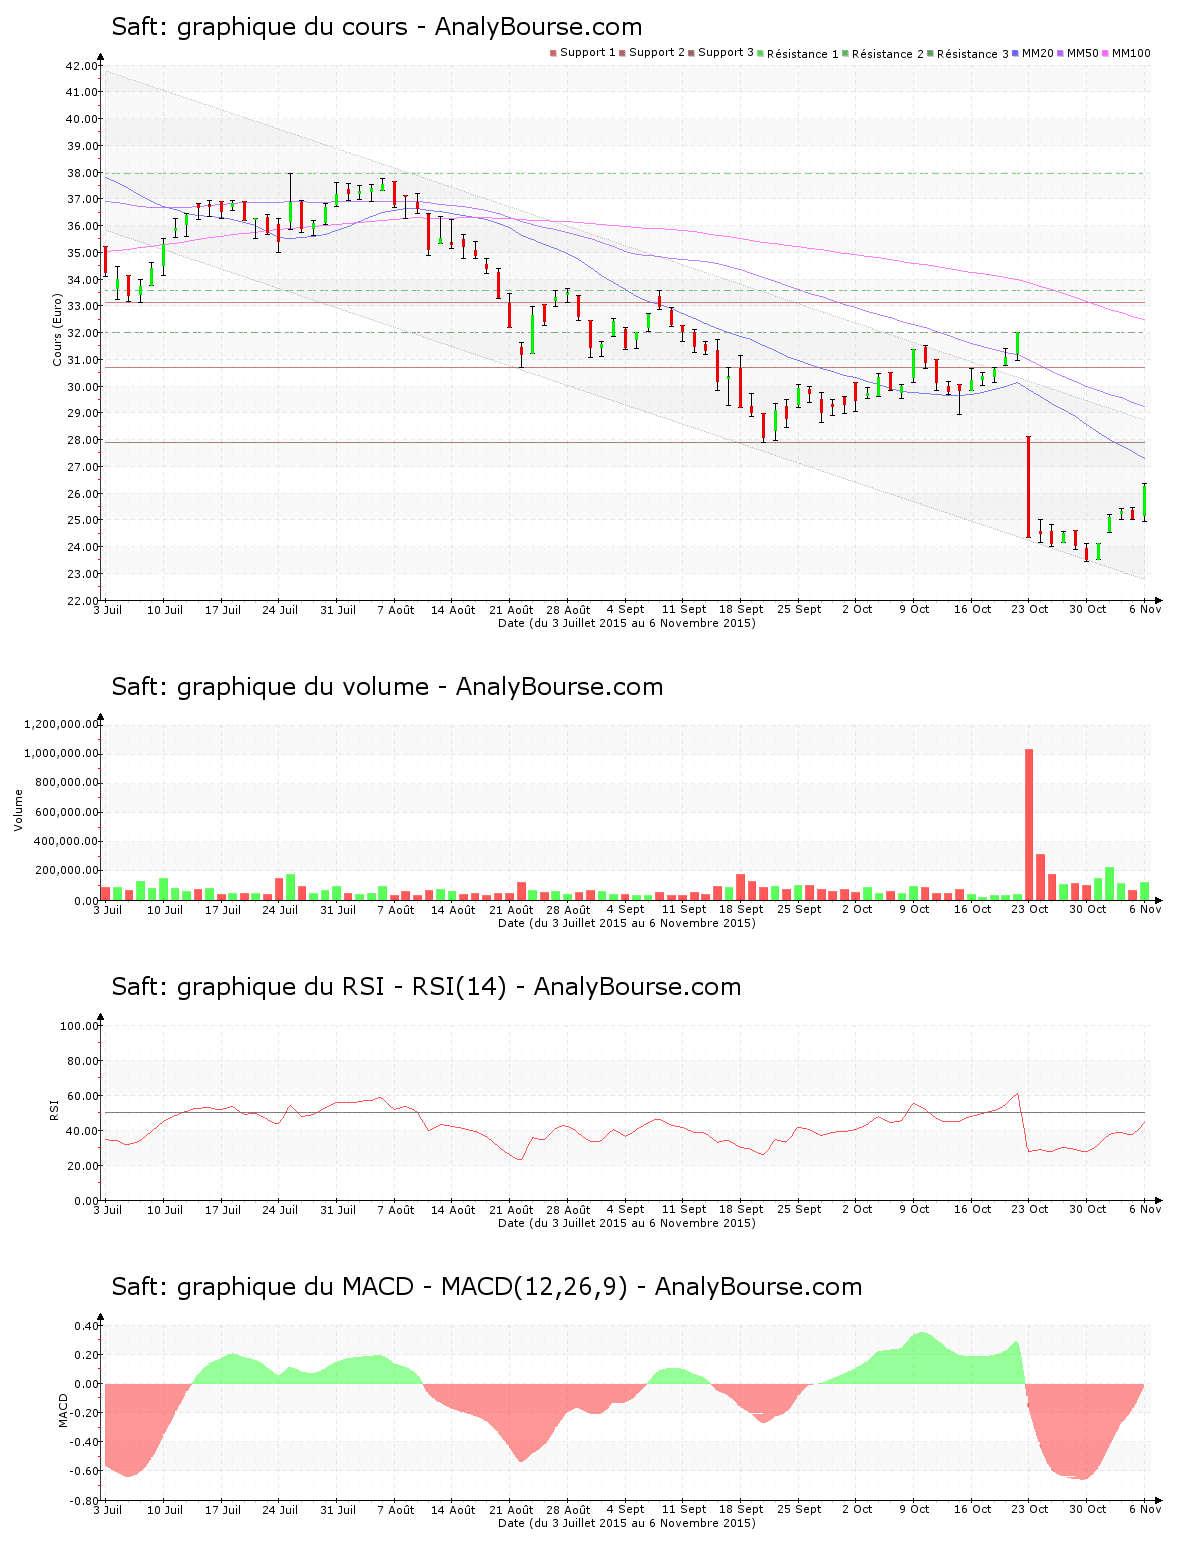The width and height of the screenshot is (1200, 1550).
Task: Click the 22.00 value on the price axis
Action: click(82, 601)
